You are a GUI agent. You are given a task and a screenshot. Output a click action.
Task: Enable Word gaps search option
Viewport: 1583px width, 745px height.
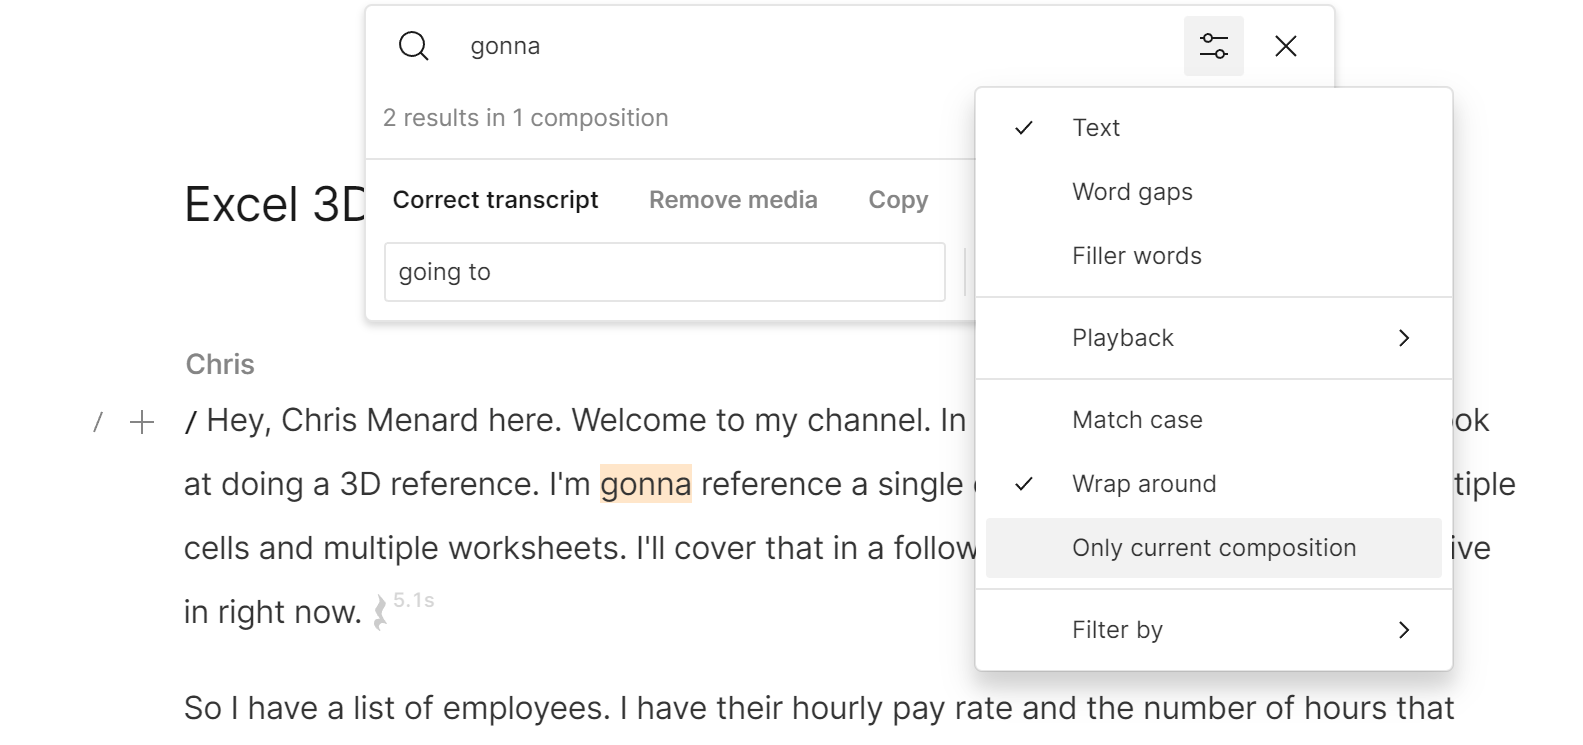[1213, 192]
